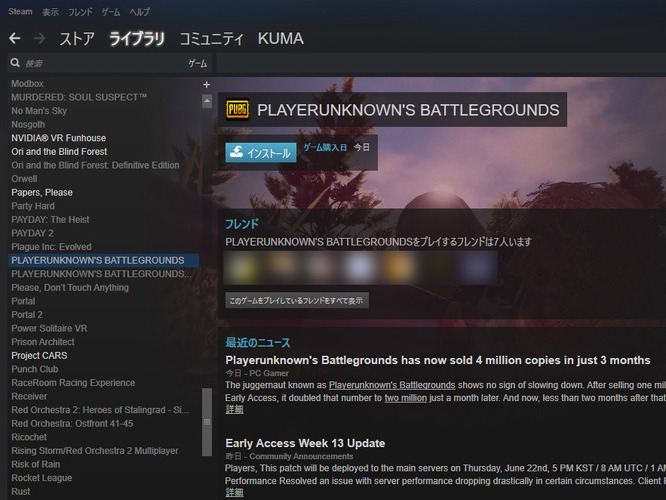Open the 4 million copies news headline
The image size is (666, 500).
[437, 360]
